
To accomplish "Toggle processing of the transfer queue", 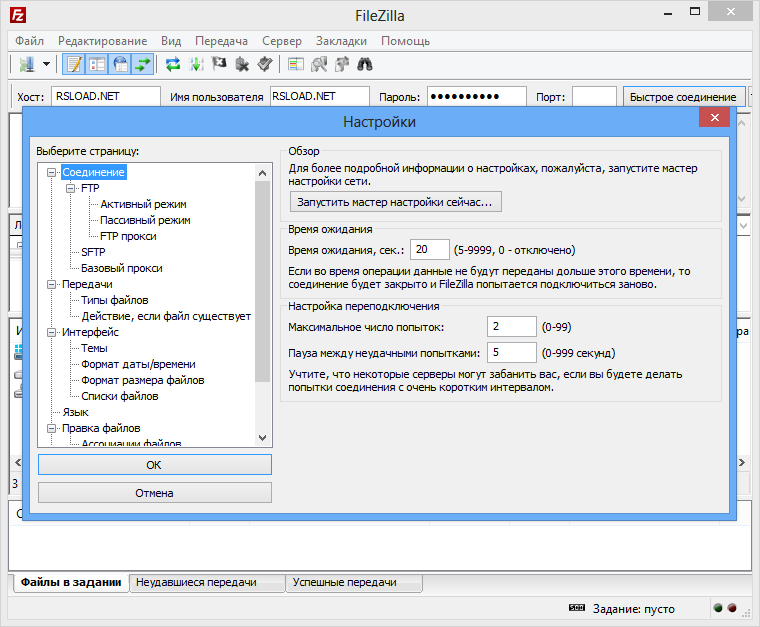I will (196, 64).
